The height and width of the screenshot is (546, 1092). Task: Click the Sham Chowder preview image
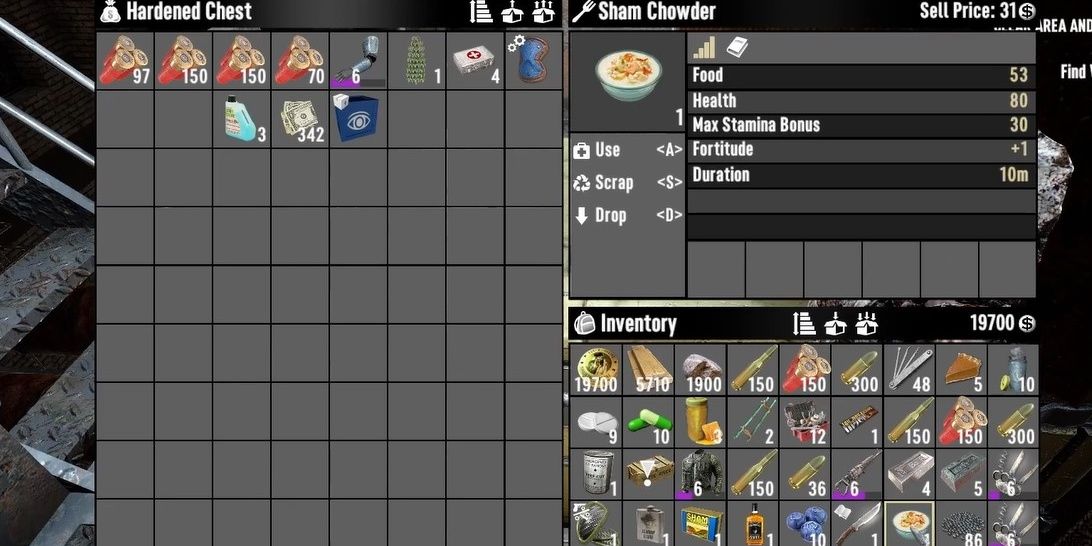tap(628, 75)
